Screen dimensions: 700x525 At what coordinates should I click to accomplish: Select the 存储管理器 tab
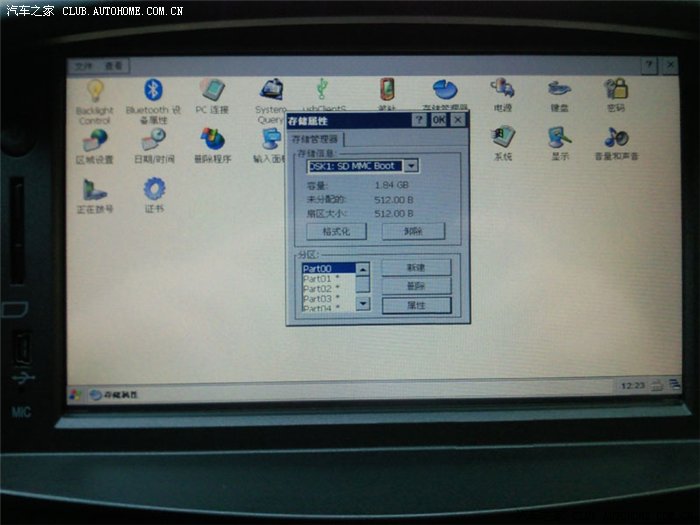click(315, 140)
